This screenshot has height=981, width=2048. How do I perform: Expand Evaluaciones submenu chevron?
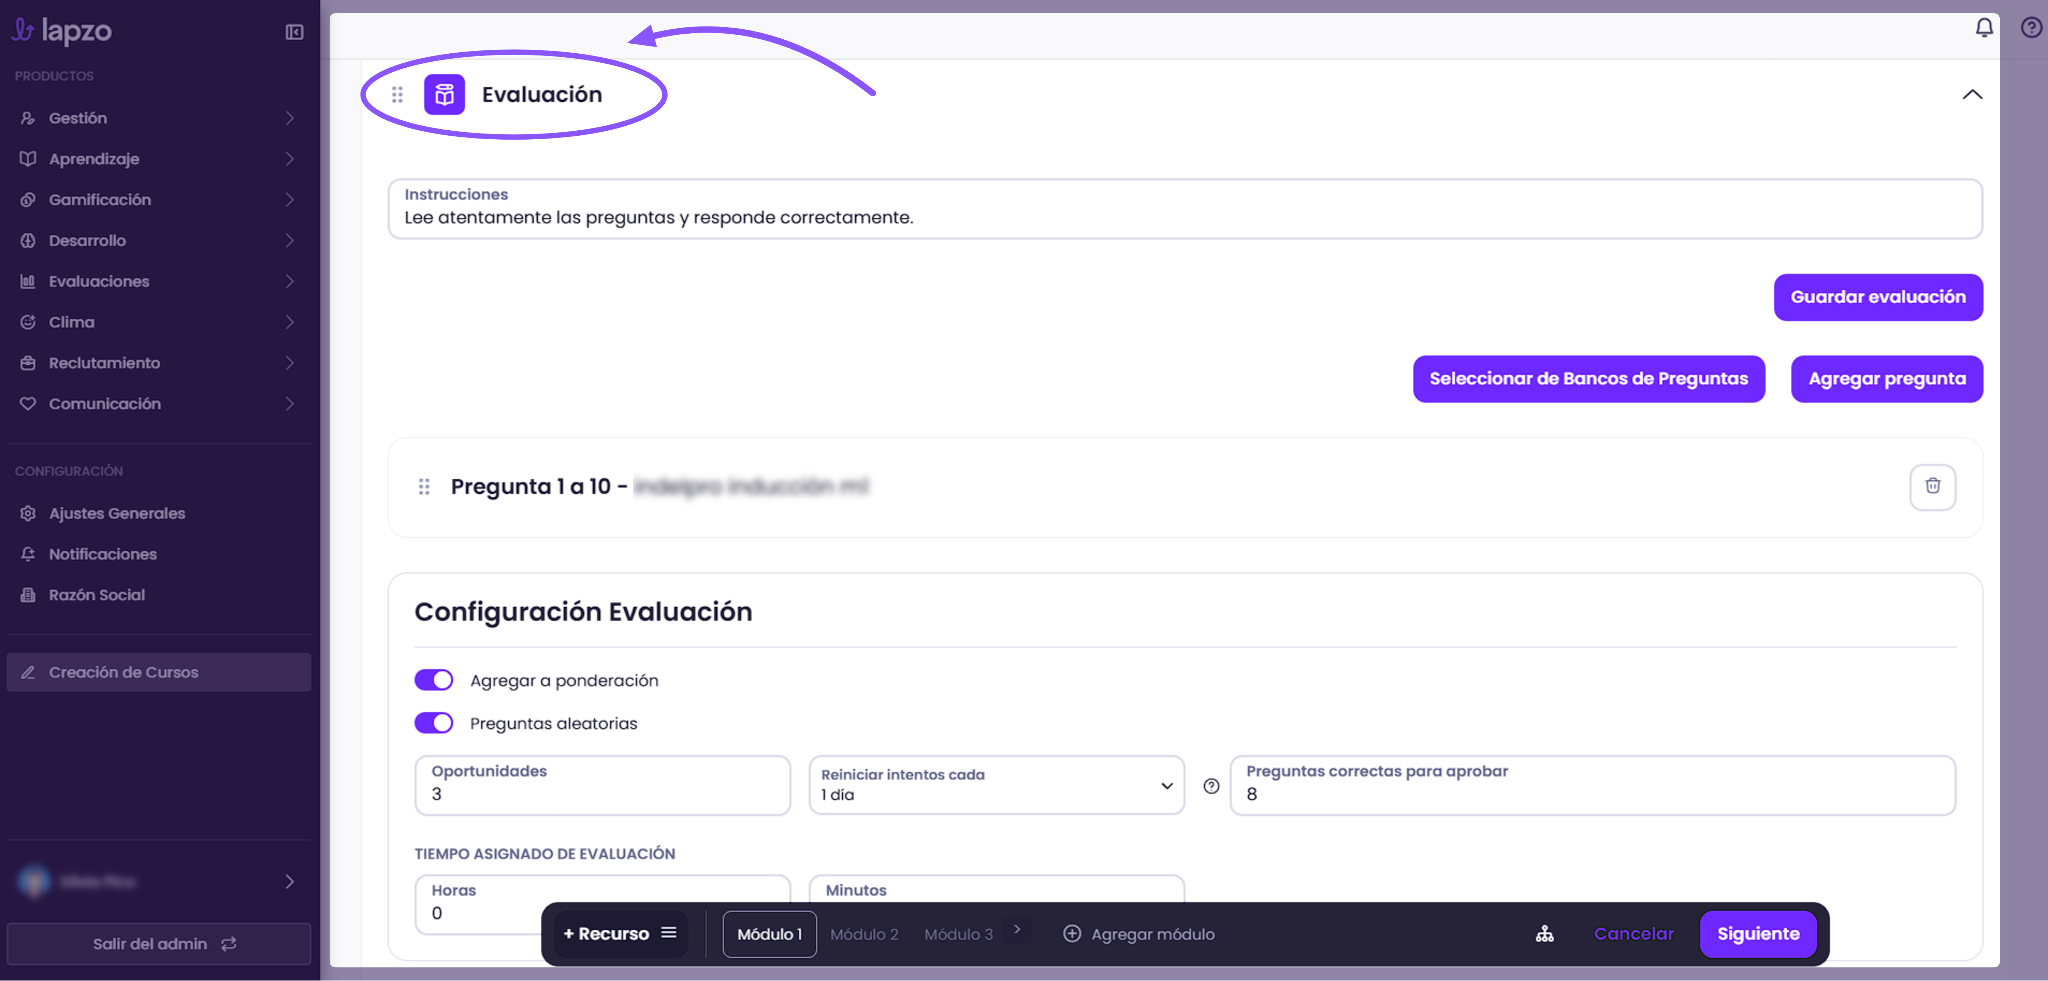tap(289, 282)
